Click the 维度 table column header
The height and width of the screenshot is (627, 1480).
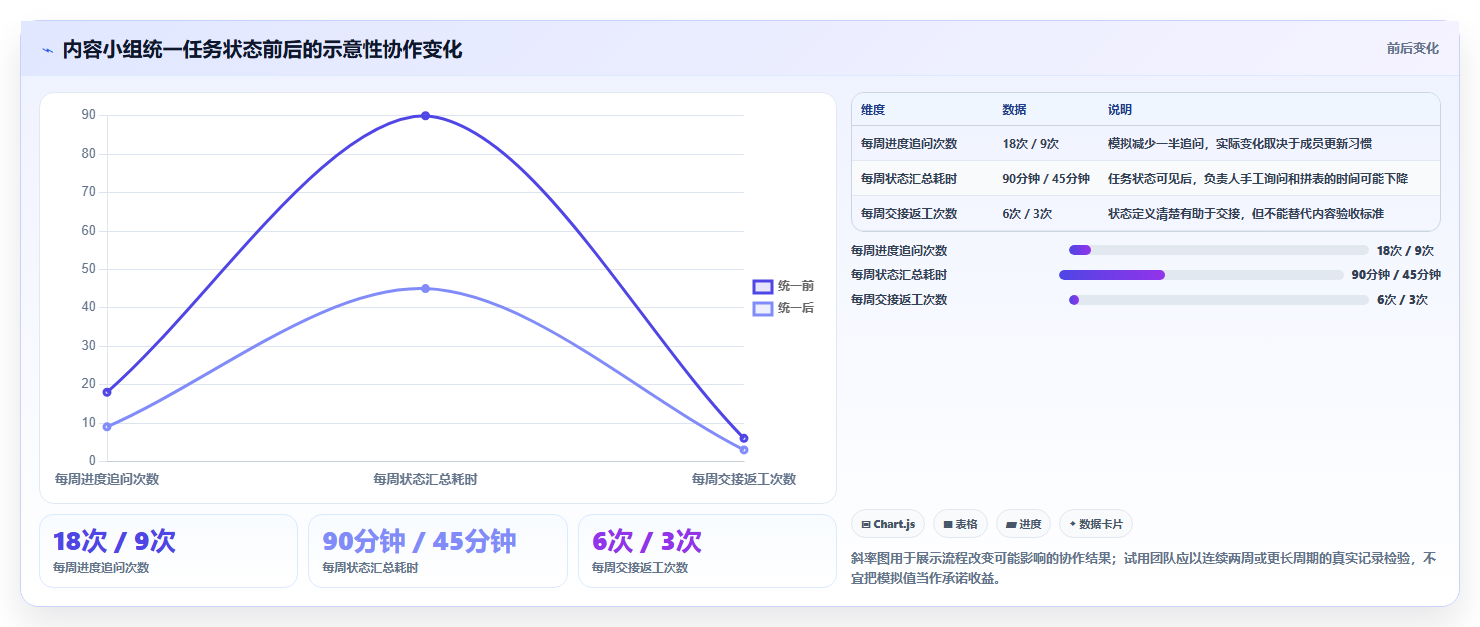(873, 110)
